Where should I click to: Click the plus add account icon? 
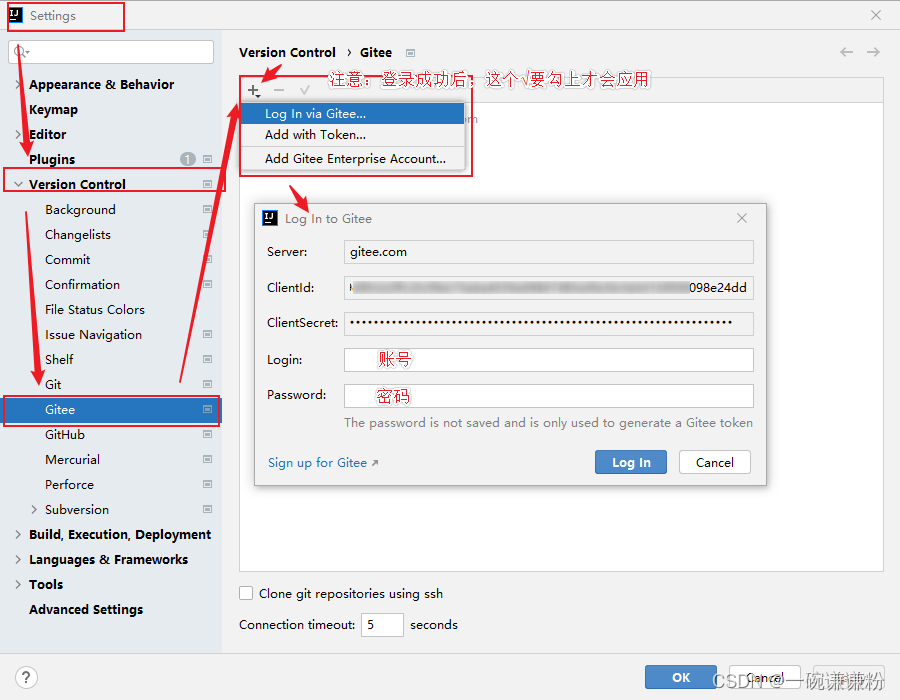tap(254, 91)
